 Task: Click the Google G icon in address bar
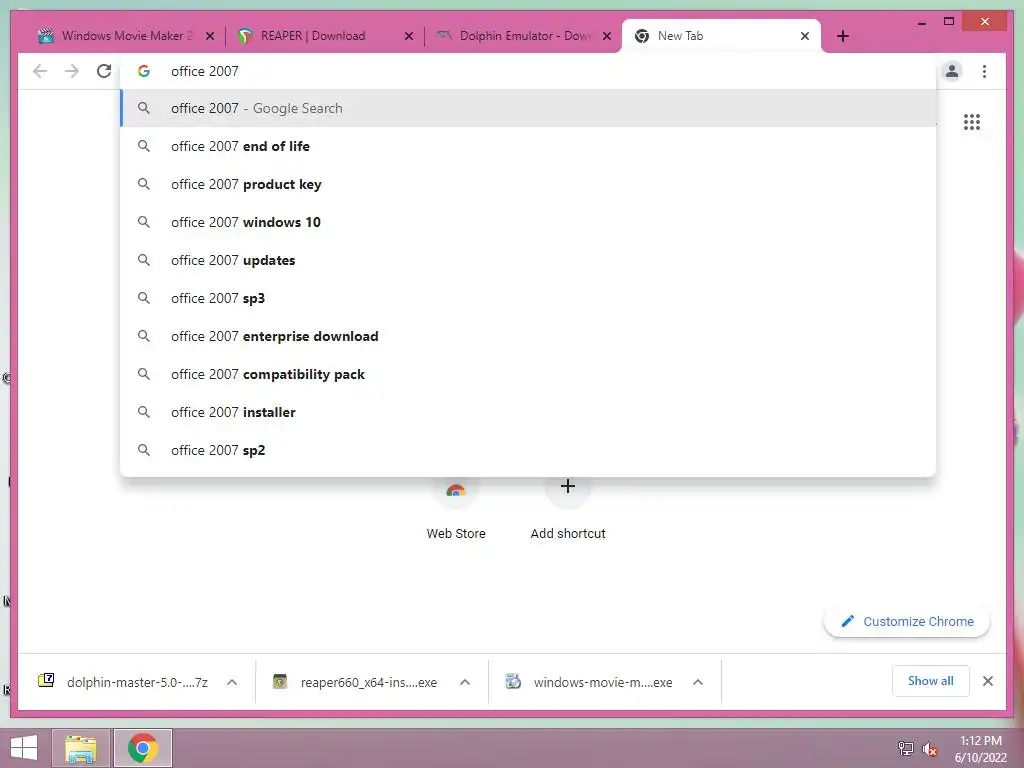click(144, 71)
